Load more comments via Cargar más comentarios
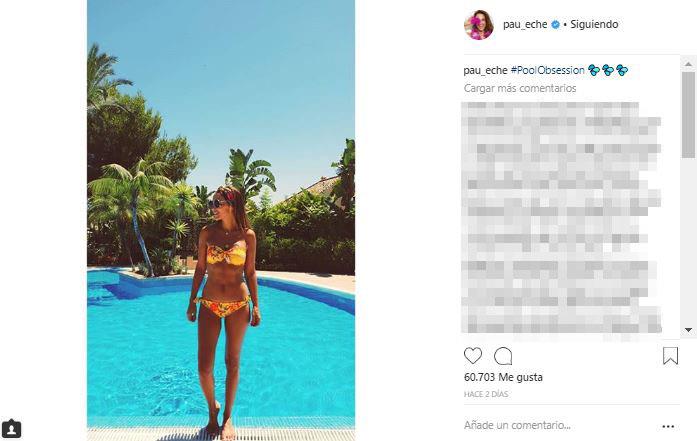 [x=520, y=88]
